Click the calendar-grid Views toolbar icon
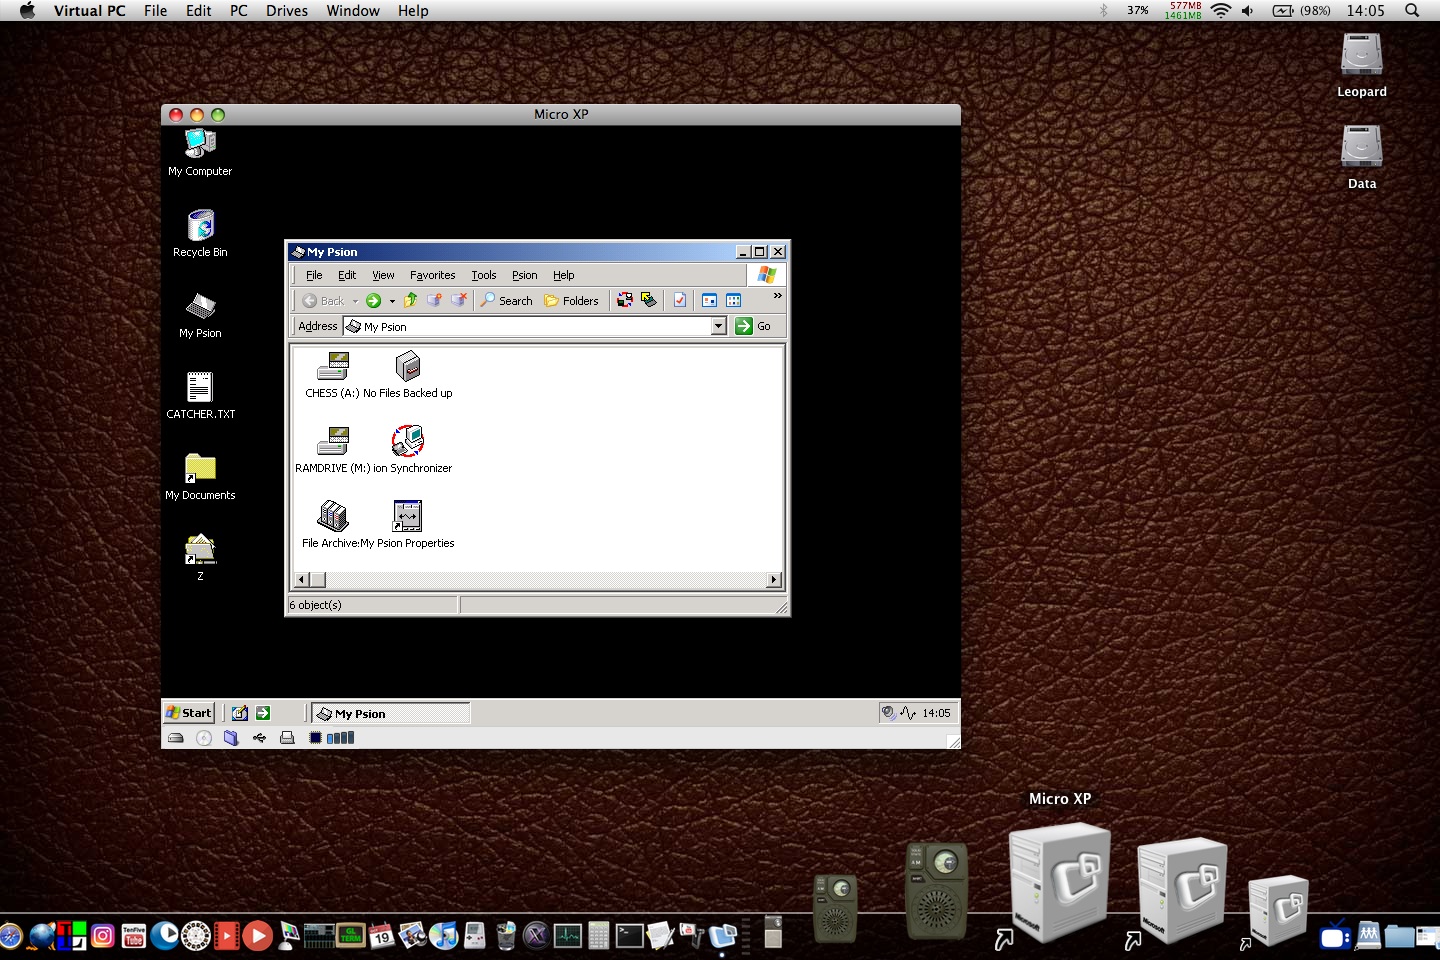Viewport: 1440px width, 960px height. click(x=734, y=300)
